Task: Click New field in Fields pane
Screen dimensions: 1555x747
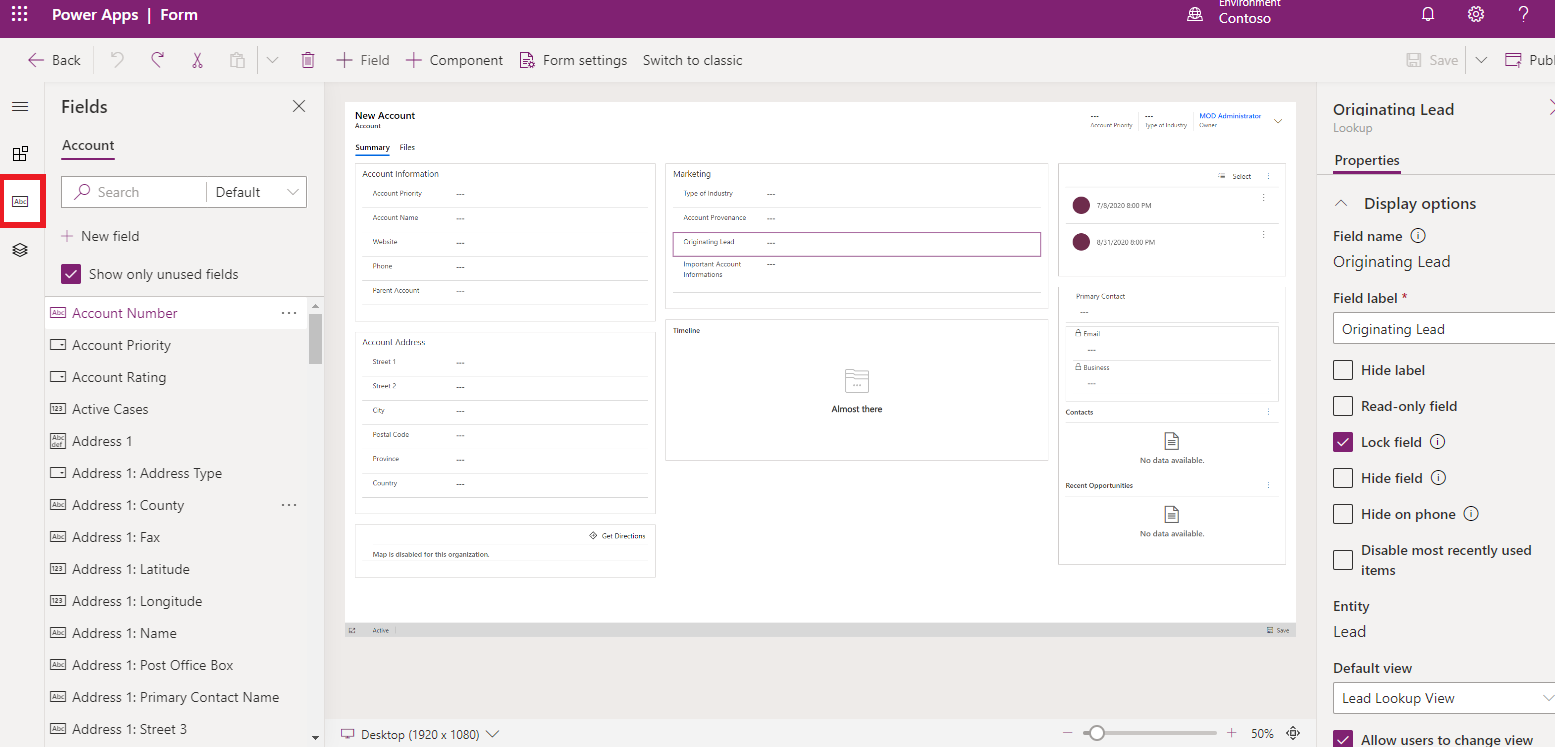Action: [100, 236]
